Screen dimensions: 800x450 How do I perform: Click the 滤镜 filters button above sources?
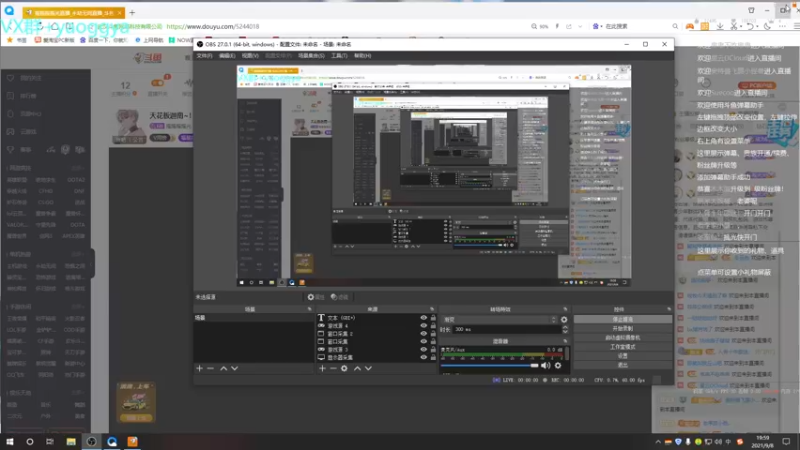click(339, 297)
